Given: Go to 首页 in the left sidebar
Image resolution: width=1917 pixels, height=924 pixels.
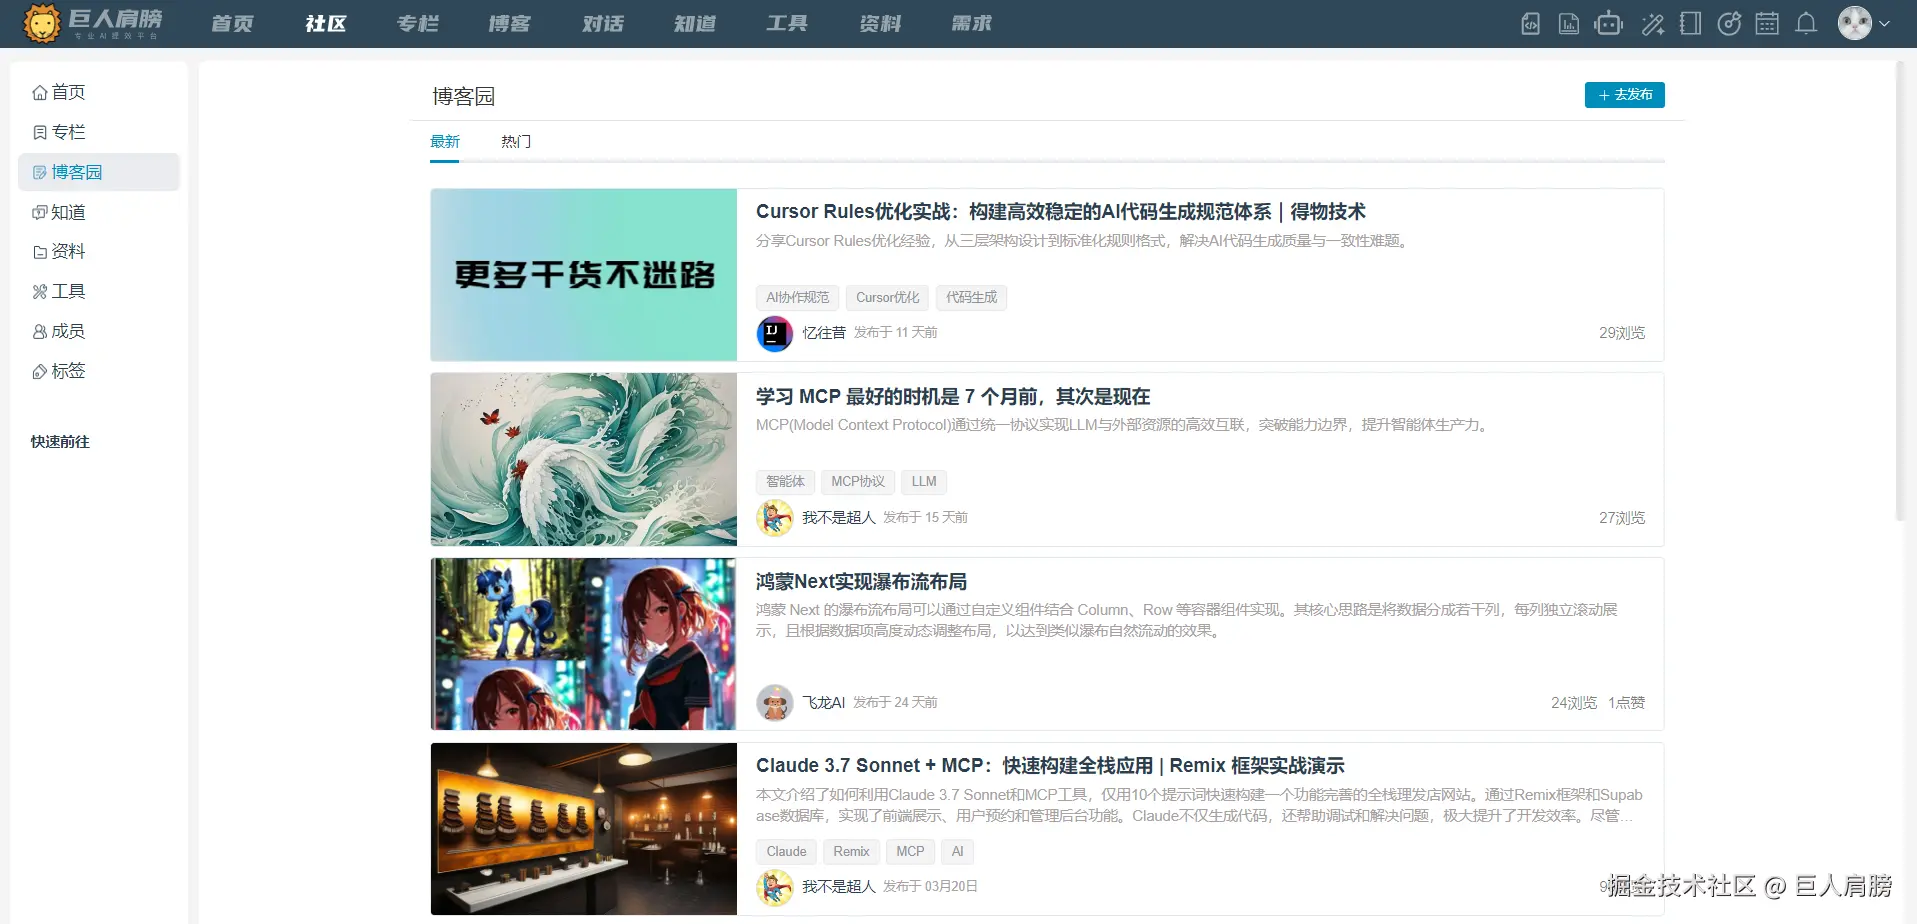Looking at the screenshot, I should [x=99, y=92].
